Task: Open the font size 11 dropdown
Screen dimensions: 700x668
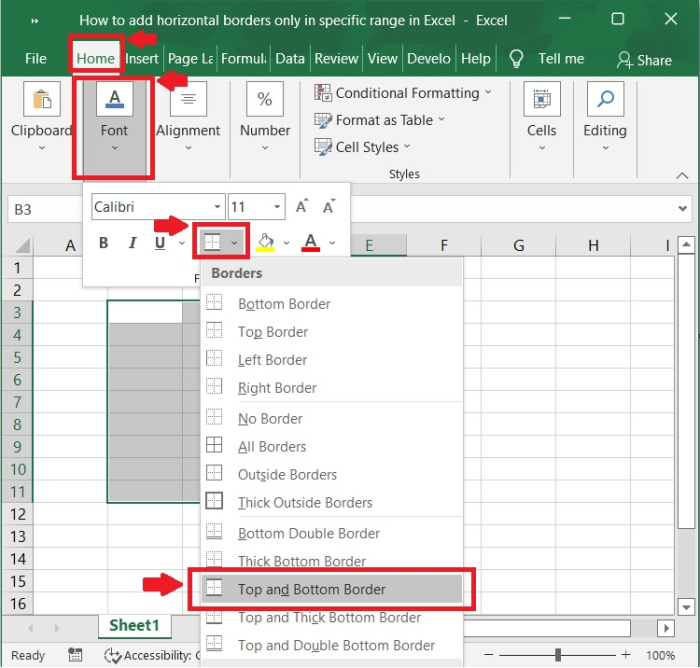Action: coord(277,207)
